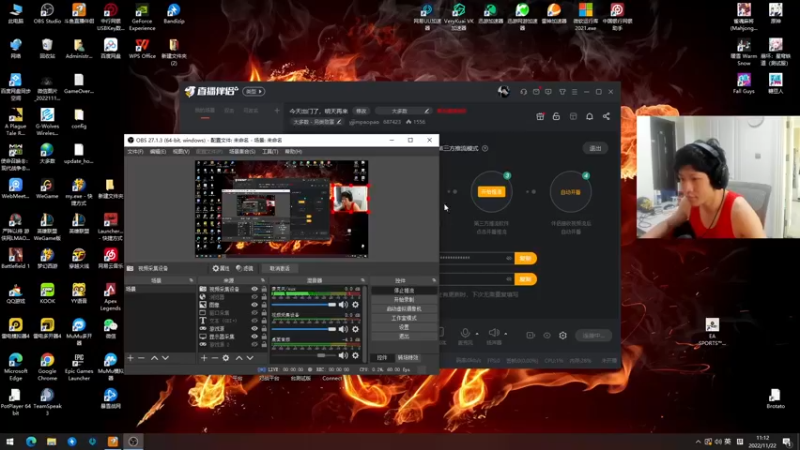The image size is (800, 450).
Task: Mute the 桌面音频 mixer channel speaker
Action: (x=343, y=355)
